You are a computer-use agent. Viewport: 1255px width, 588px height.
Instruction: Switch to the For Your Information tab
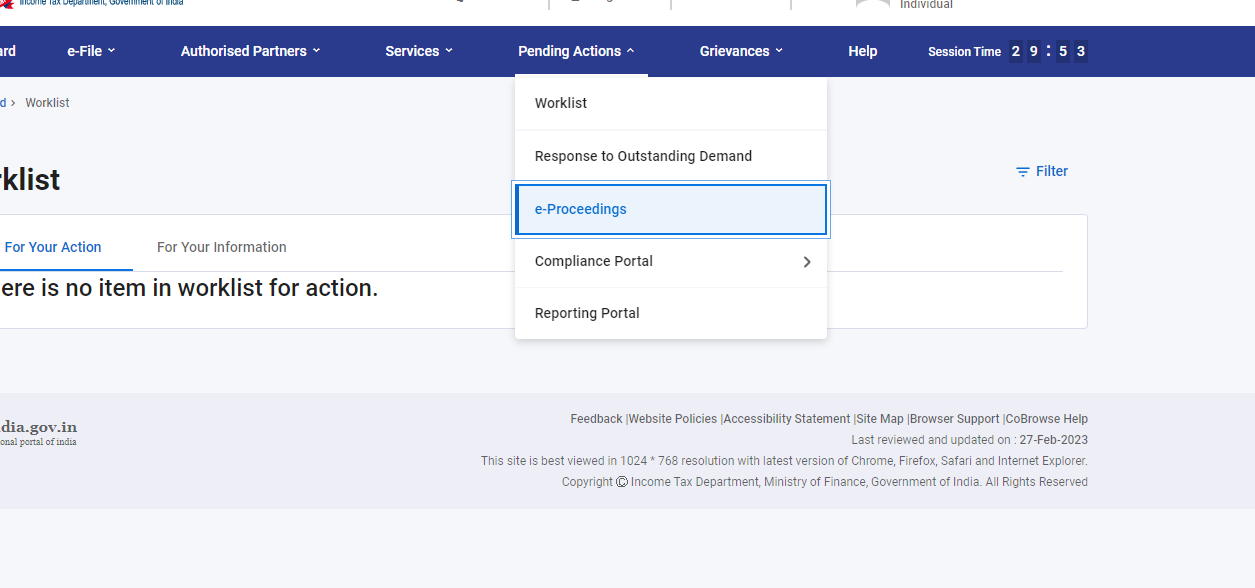[221, 247]
